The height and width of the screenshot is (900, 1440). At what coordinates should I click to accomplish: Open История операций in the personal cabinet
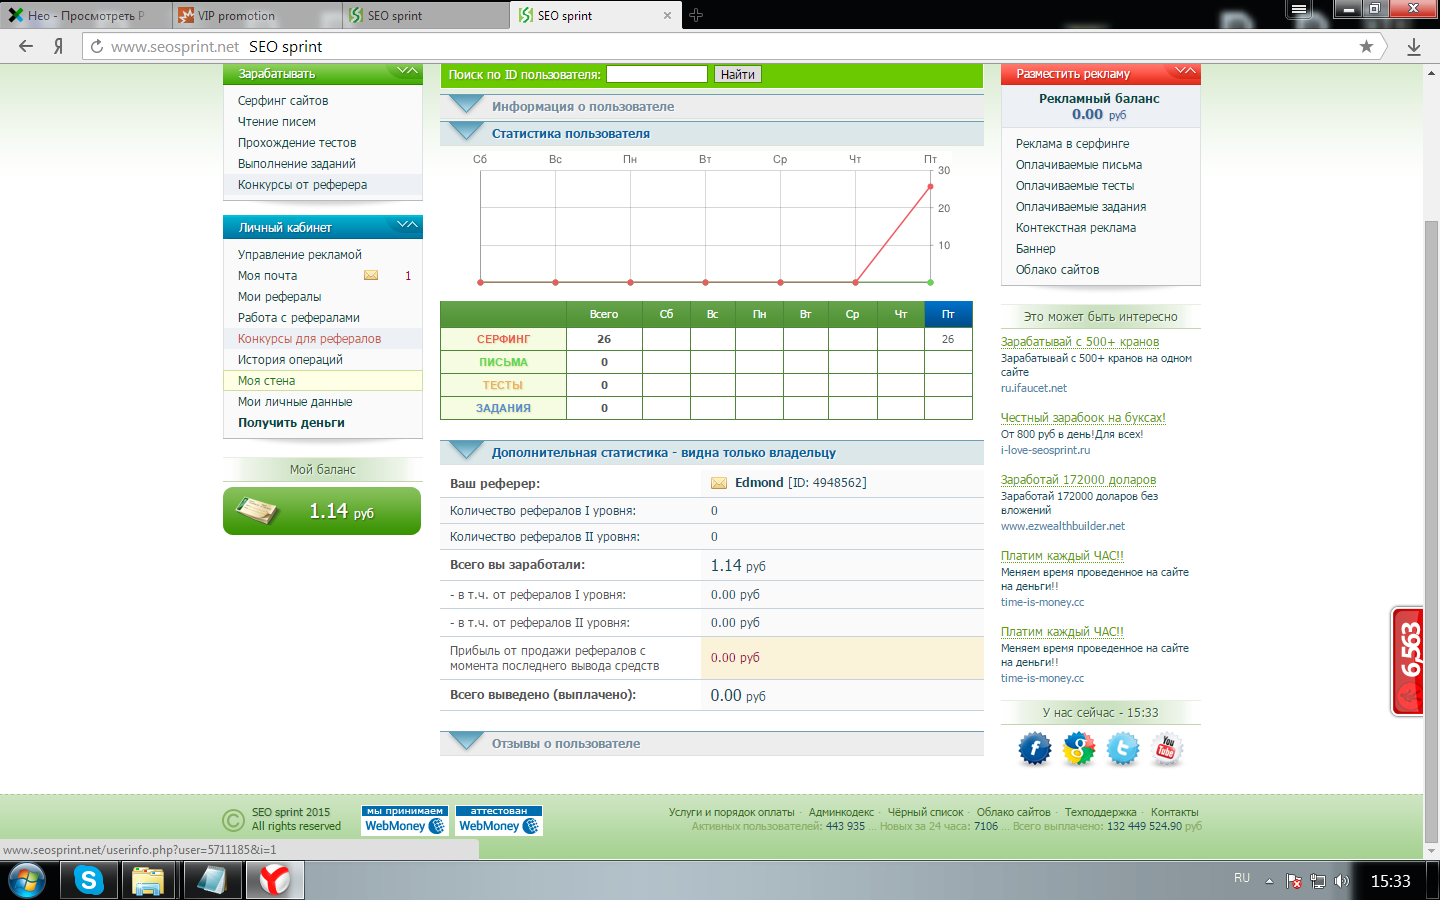[x=290, y=360]
